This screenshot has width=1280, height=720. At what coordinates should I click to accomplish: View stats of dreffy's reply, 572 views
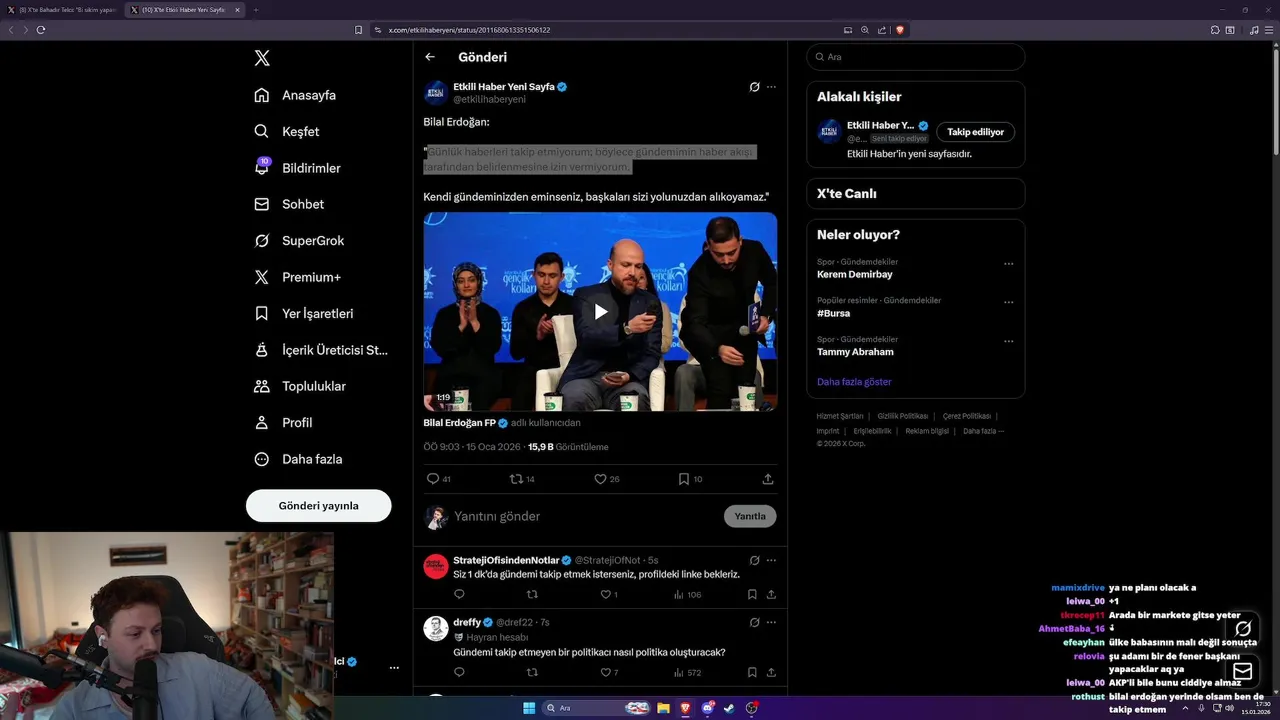[687, 672]
